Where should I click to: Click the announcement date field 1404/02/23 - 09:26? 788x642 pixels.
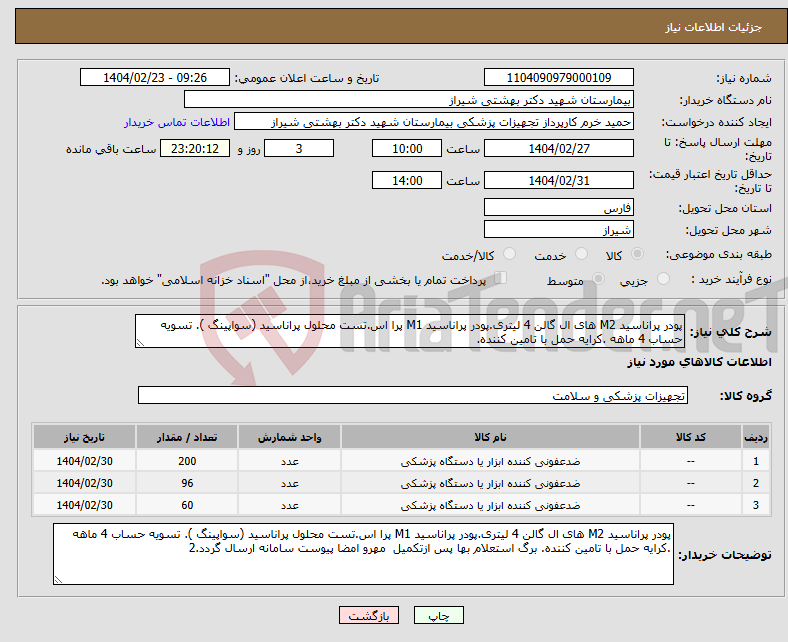pos(155,77)
